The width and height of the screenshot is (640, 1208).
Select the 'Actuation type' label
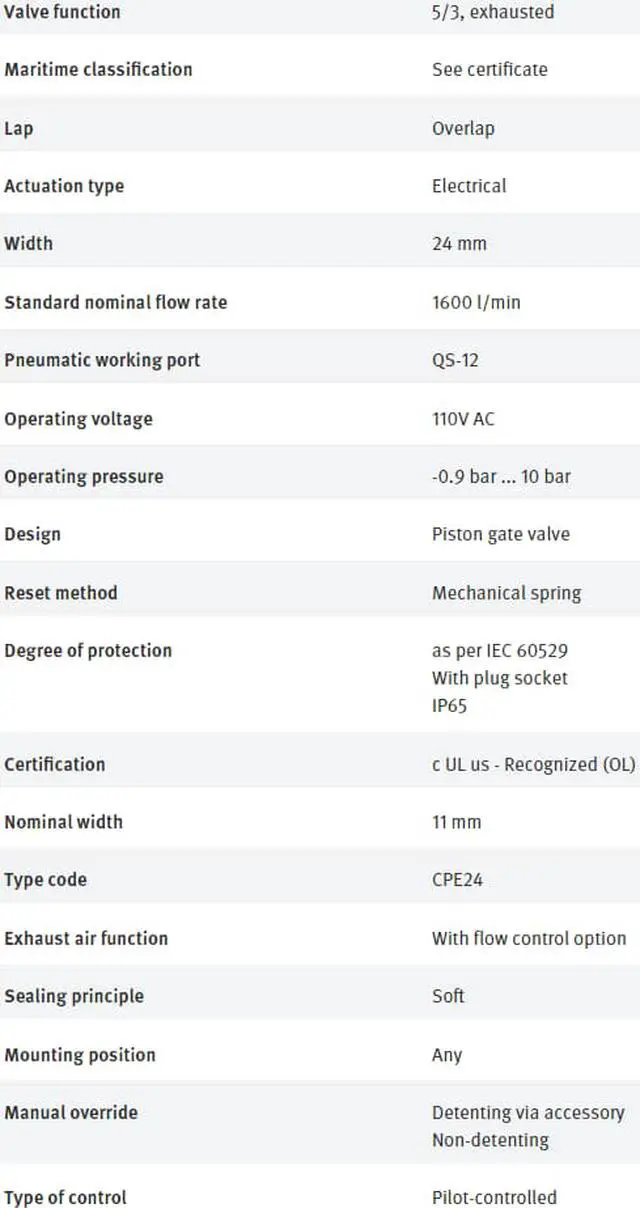click(64, 185)
